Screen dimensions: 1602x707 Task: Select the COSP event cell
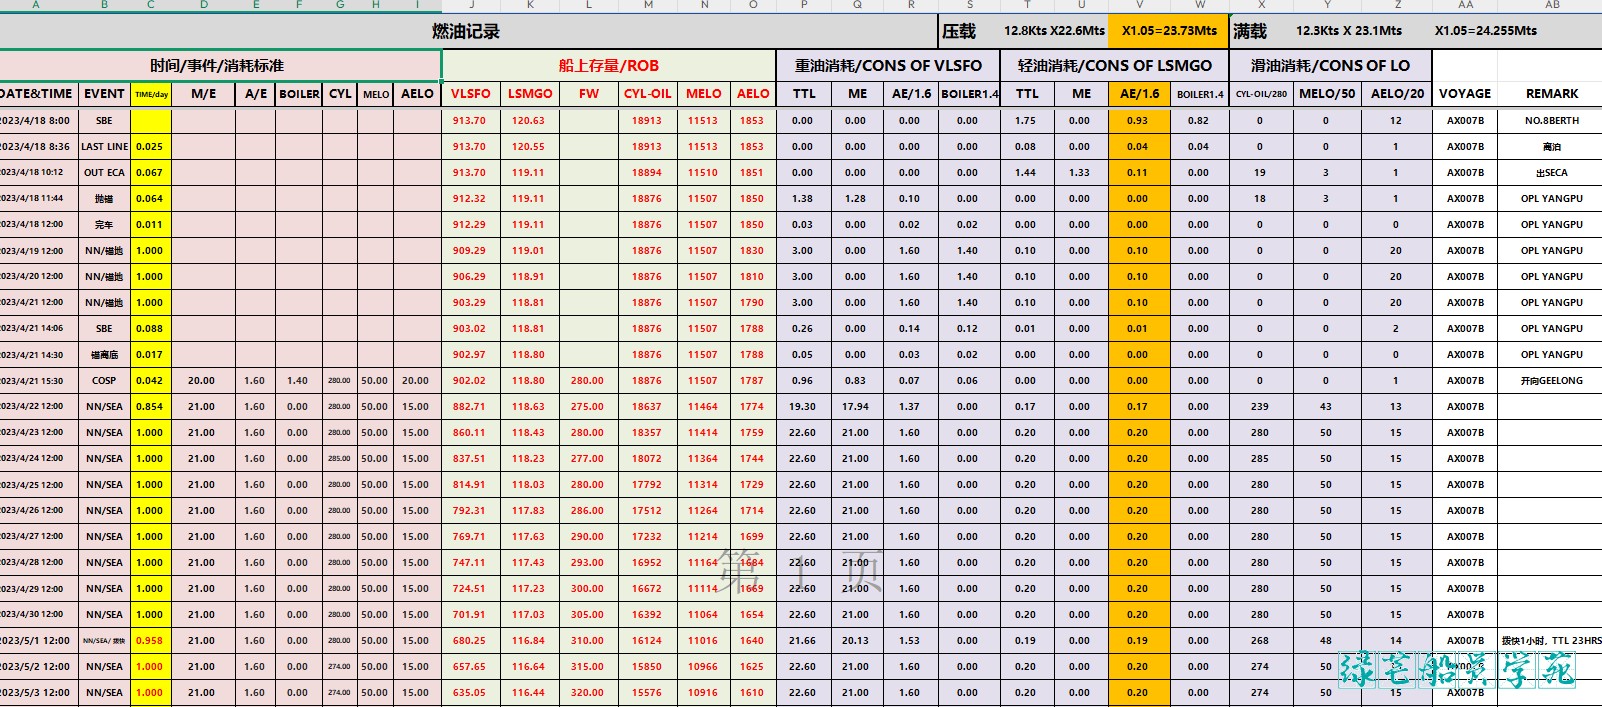[x=104, y=381]
